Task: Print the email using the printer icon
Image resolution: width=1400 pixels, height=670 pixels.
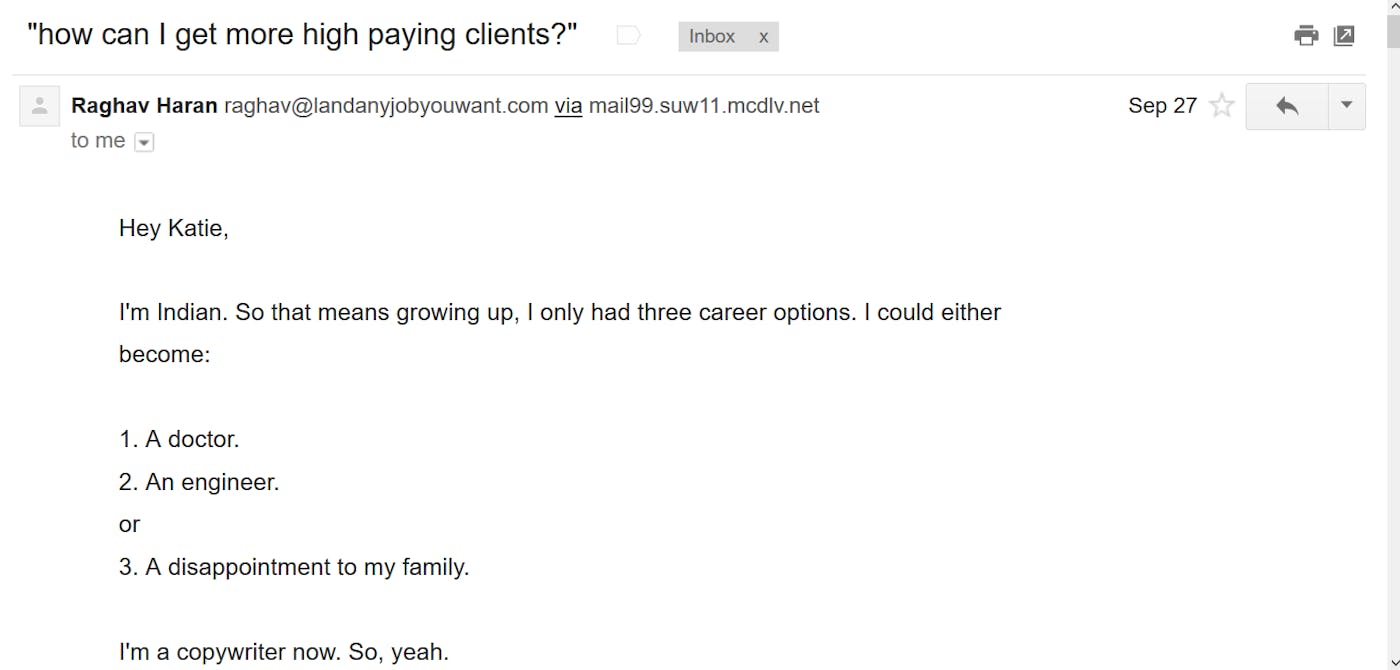Action: [x=1306, y=37]
